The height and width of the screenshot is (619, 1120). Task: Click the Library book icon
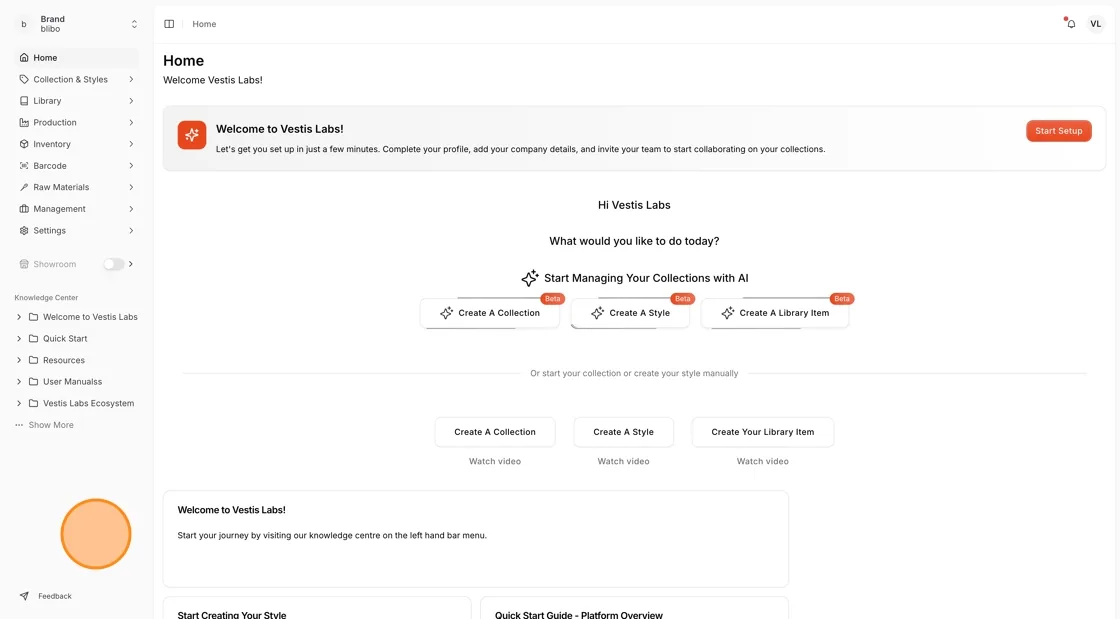[x=24, y=101]
